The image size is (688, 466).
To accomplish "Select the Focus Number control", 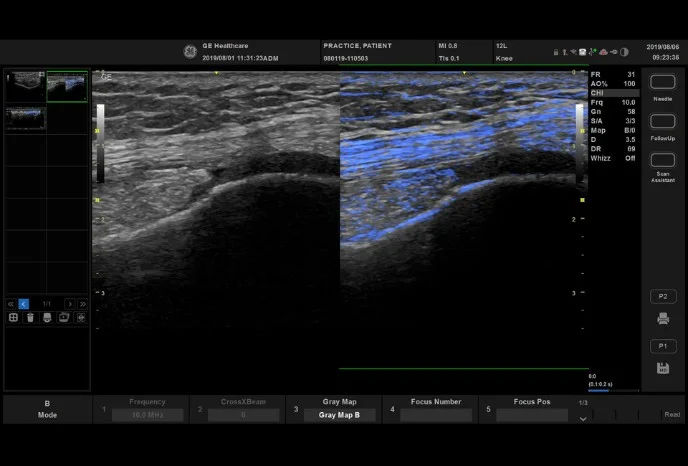I will (x=436, y=402).
